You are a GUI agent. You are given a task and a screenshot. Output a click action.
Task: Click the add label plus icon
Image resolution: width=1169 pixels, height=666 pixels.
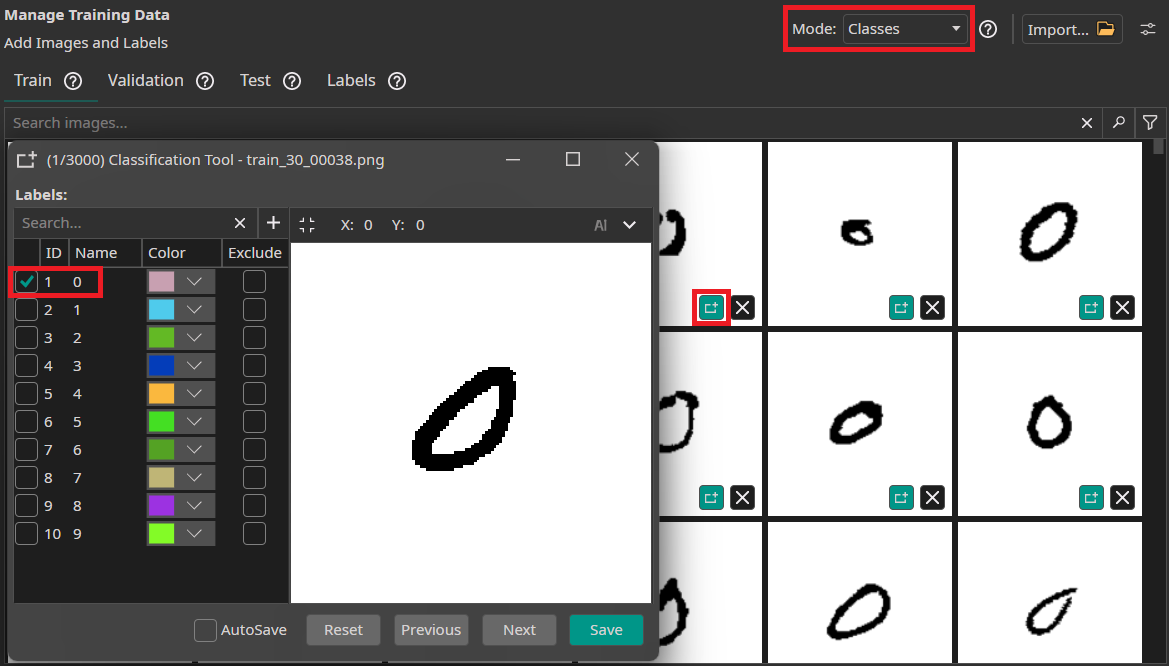coord(273,222)
